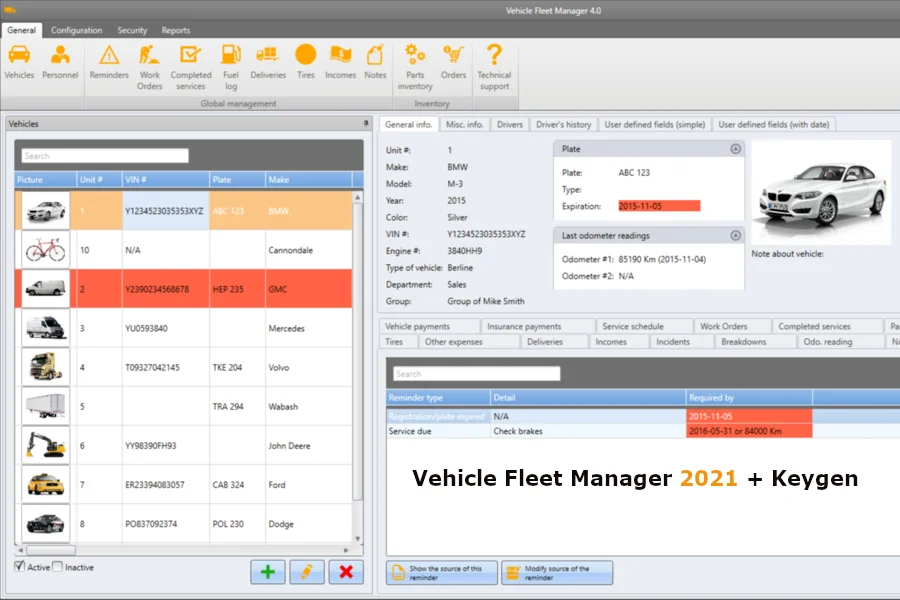Switch to the Configuration ribbon tab
Viewport: 900px width, 600px height.
pyautogui.click(x=76, y=30)
